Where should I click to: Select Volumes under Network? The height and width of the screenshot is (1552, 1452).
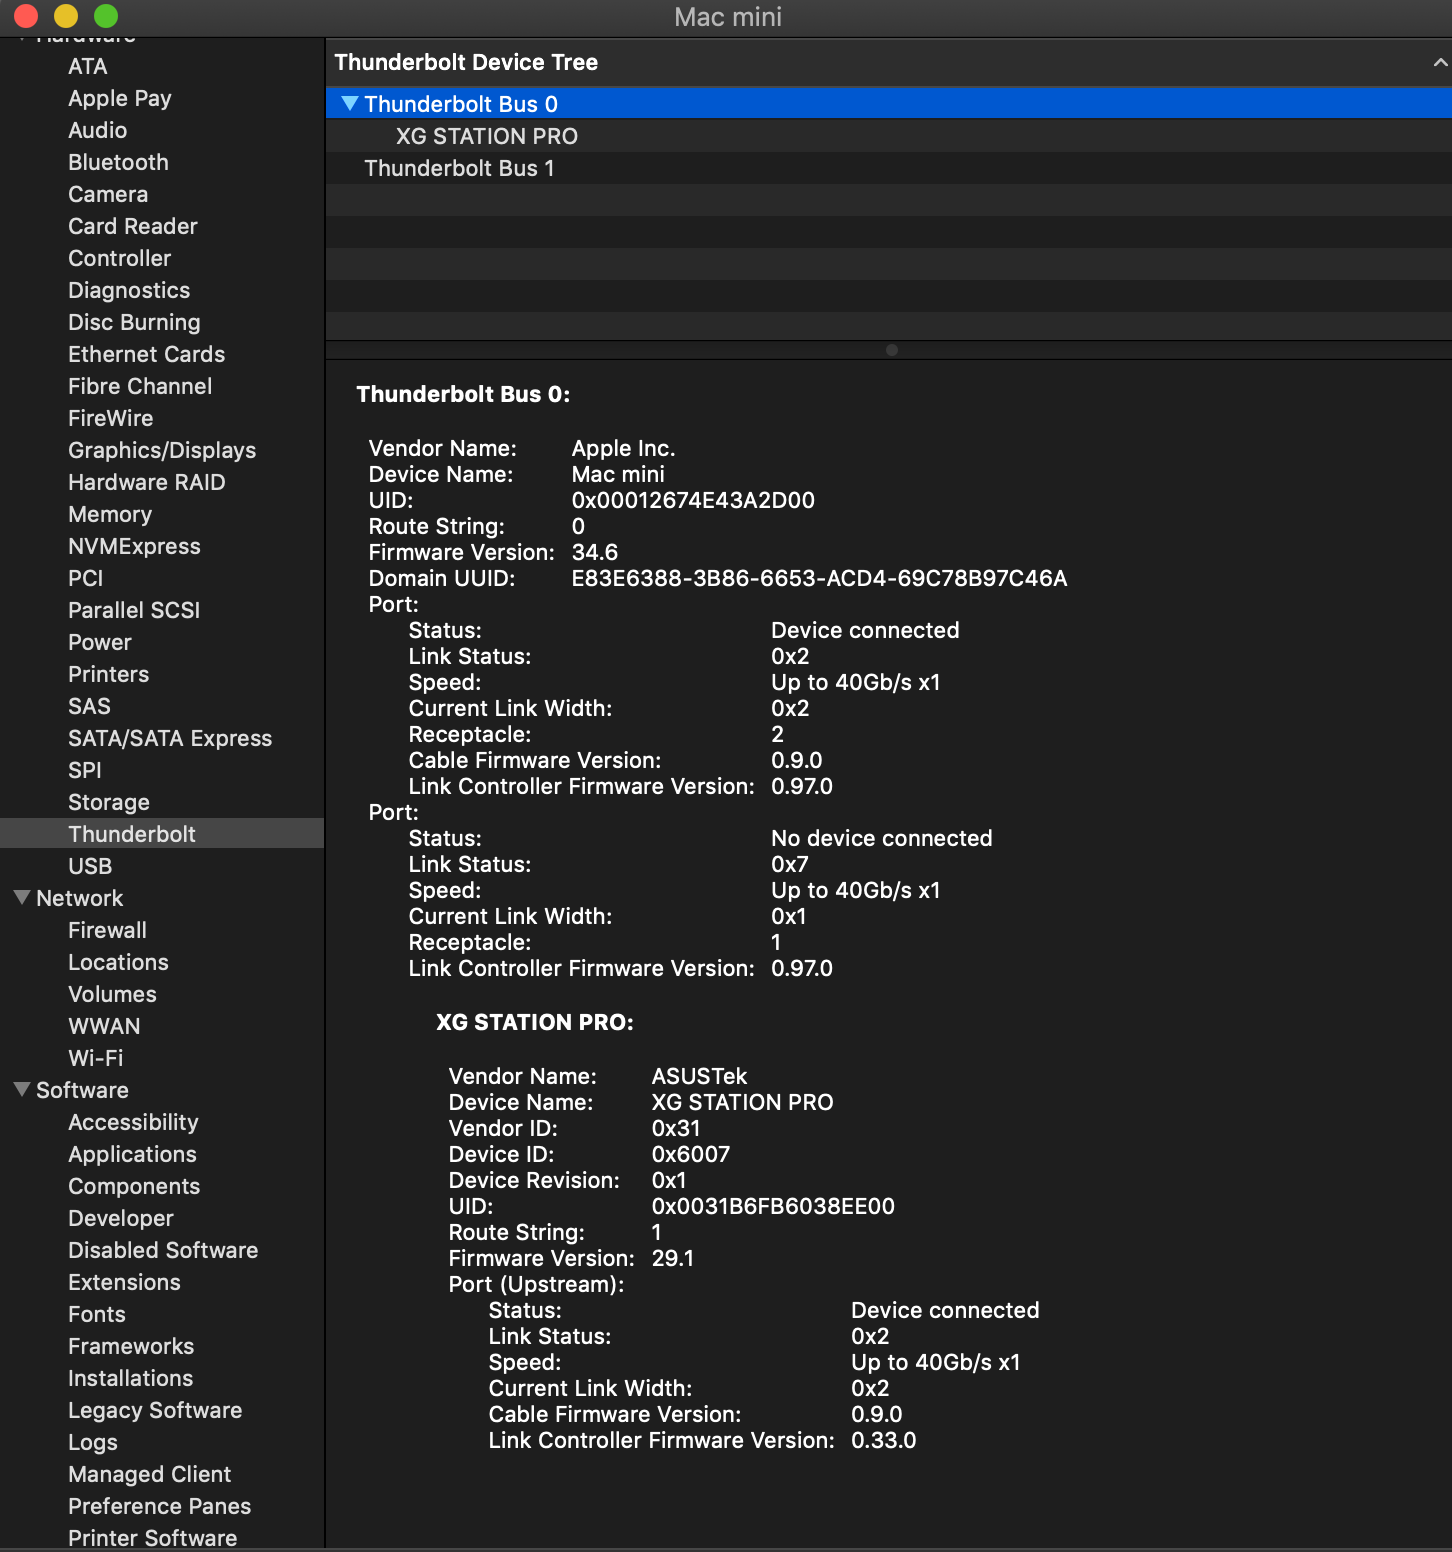[112, 994]
